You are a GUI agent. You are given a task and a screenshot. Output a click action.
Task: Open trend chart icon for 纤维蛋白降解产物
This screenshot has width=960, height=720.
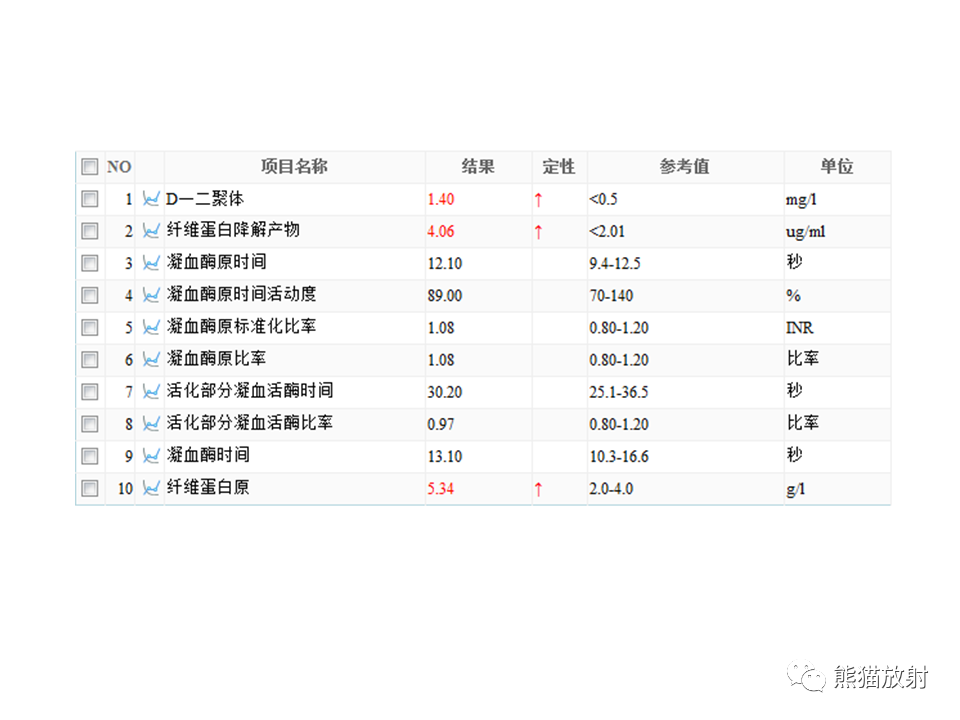[x=151, y=231]
